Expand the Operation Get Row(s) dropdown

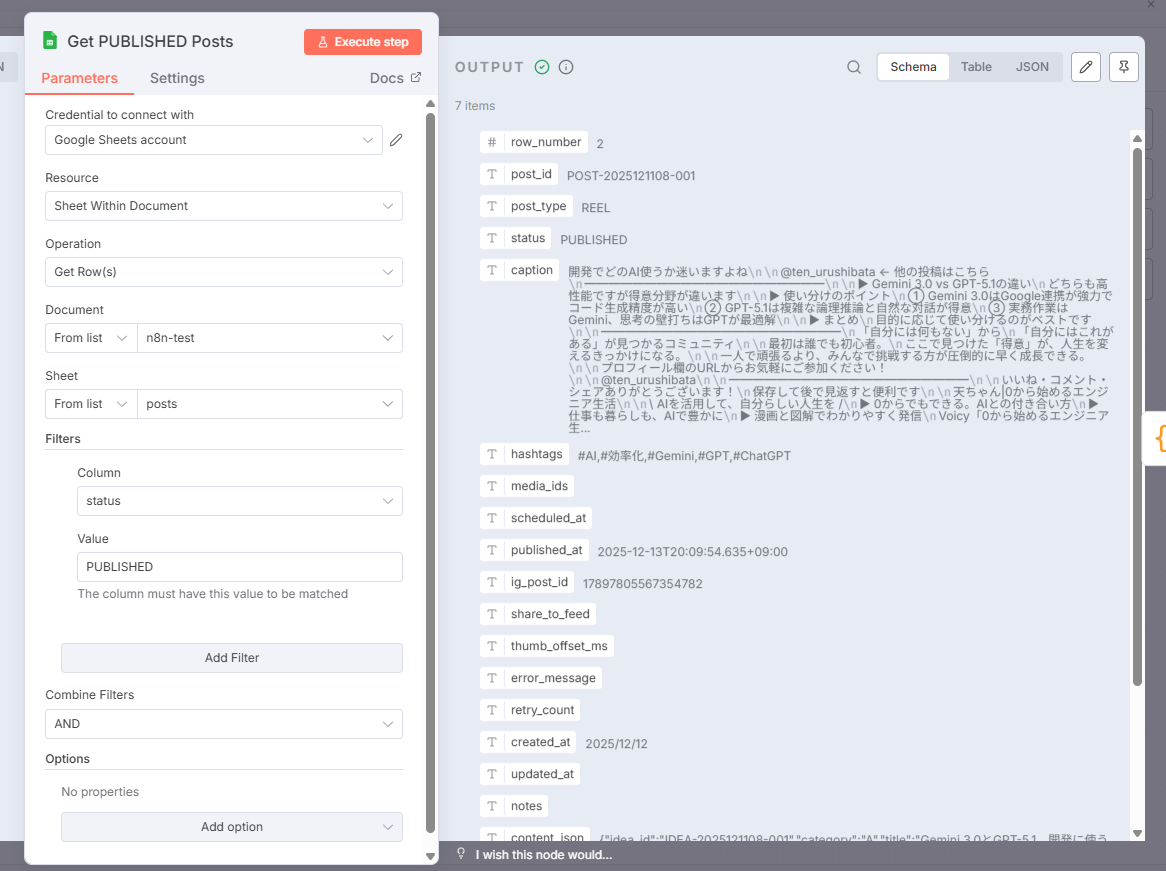(x=224, y=272)
